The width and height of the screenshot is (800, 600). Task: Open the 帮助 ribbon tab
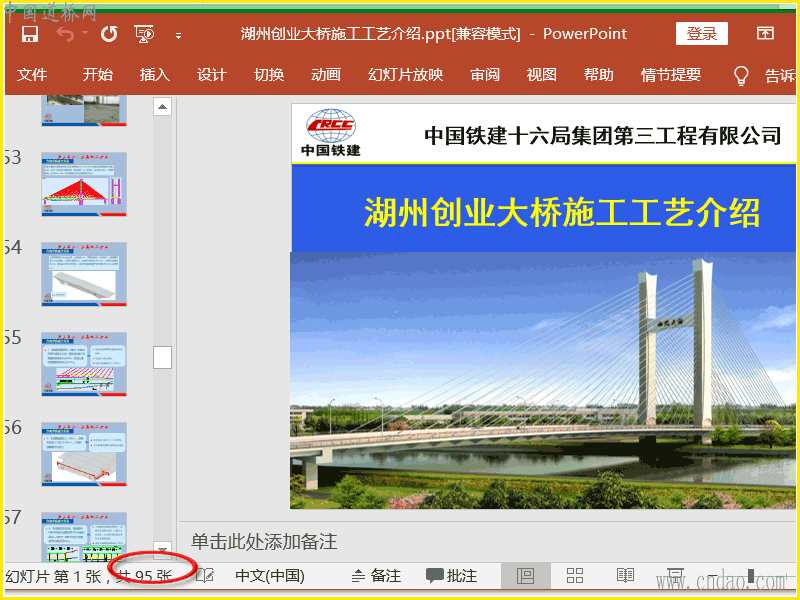[598, 75]
